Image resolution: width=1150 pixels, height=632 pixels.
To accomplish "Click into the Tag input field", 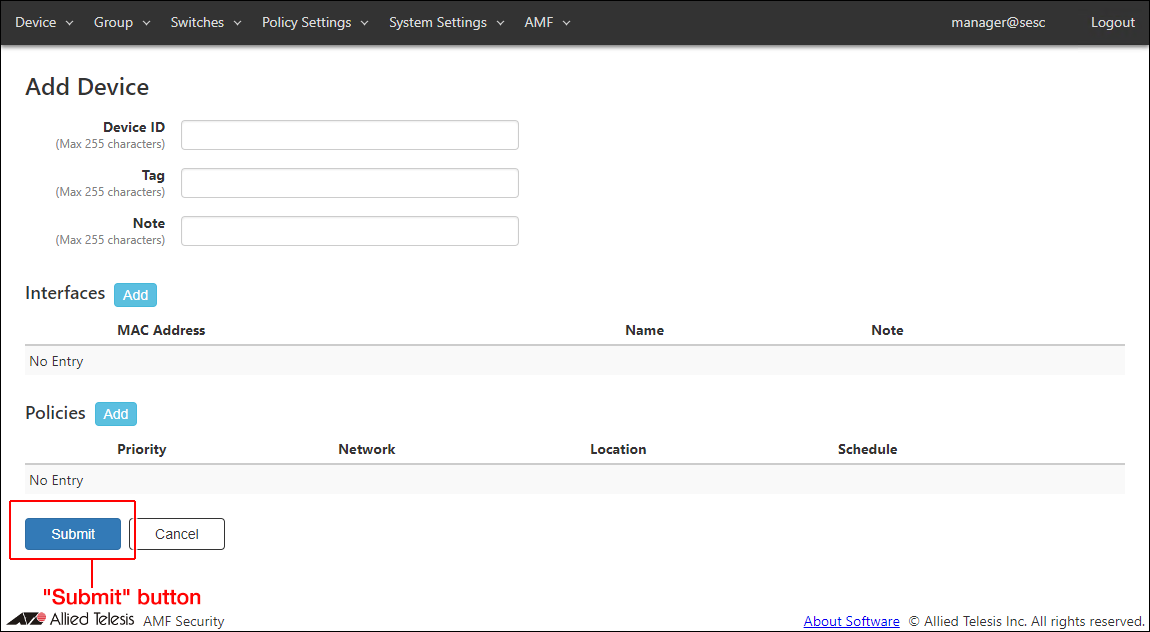I will pos(349,183).
